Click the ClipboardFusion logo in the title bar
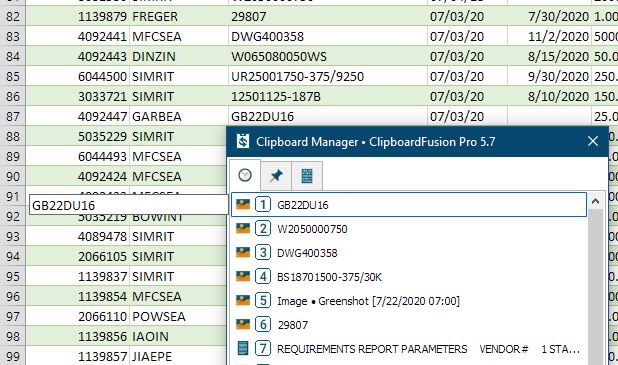This screenshot has width=618, height=365. 243,141
